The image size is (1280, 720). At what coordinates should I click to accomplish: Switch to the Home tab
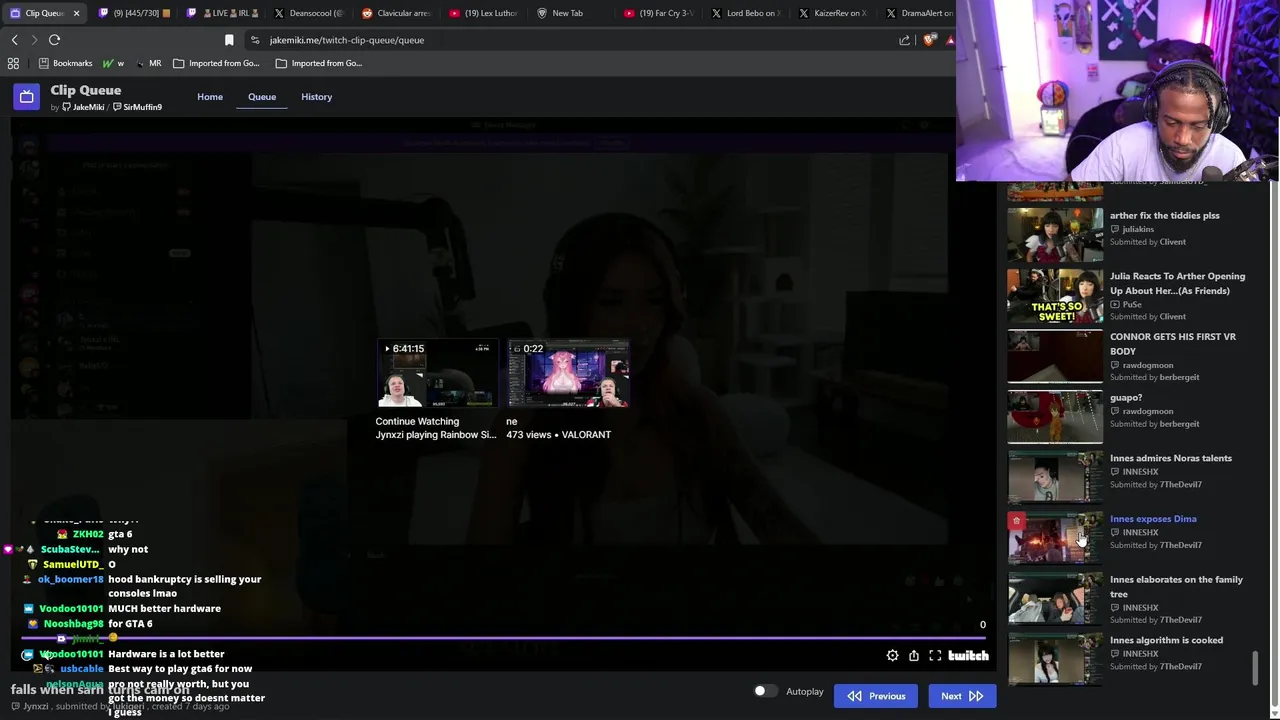pyautogui.click(x=210, y=97)
